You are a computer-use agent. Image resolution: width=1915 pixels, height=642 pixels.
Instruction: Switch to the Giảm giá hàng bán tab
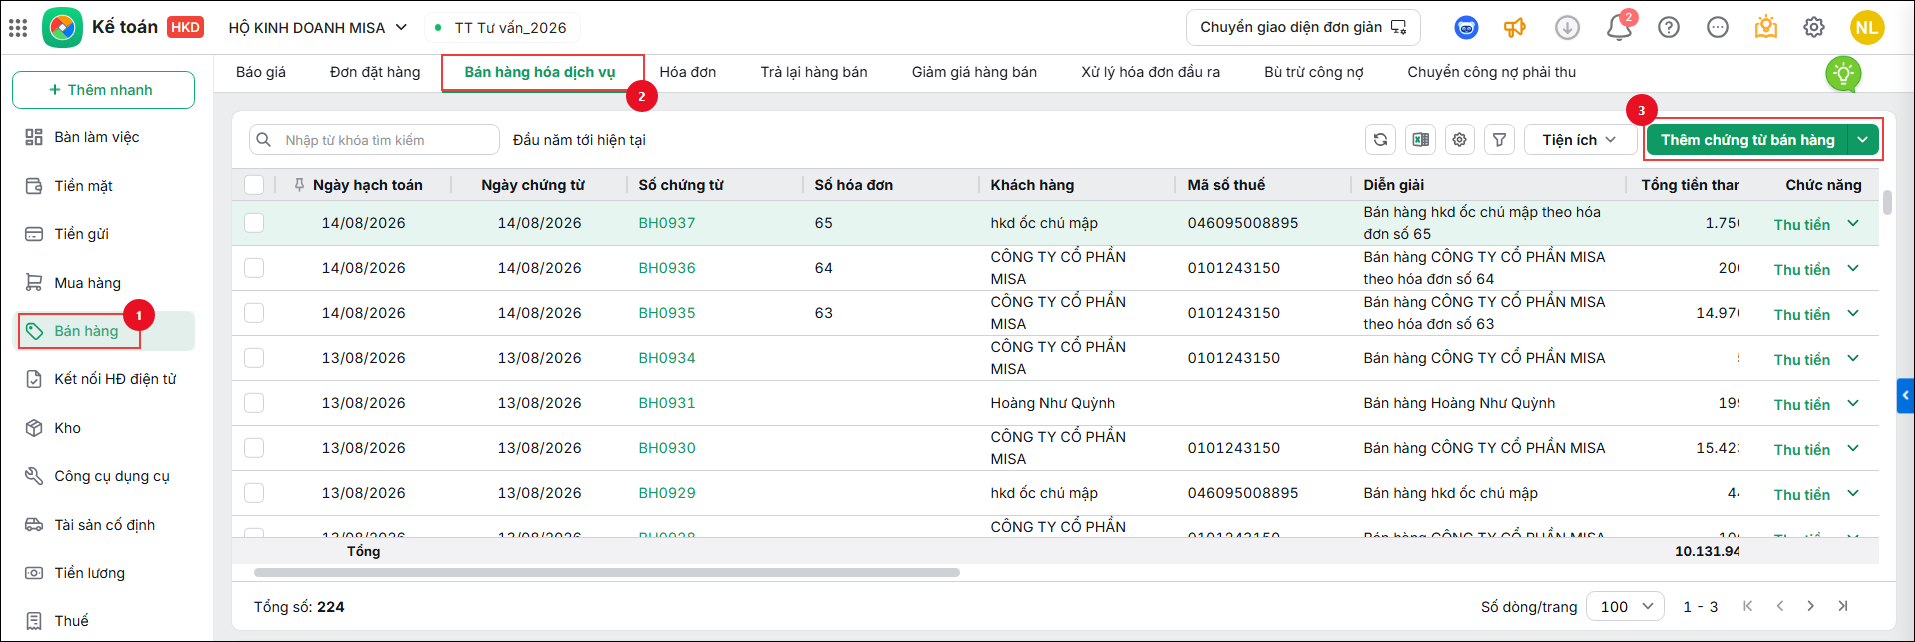[974, 72]
